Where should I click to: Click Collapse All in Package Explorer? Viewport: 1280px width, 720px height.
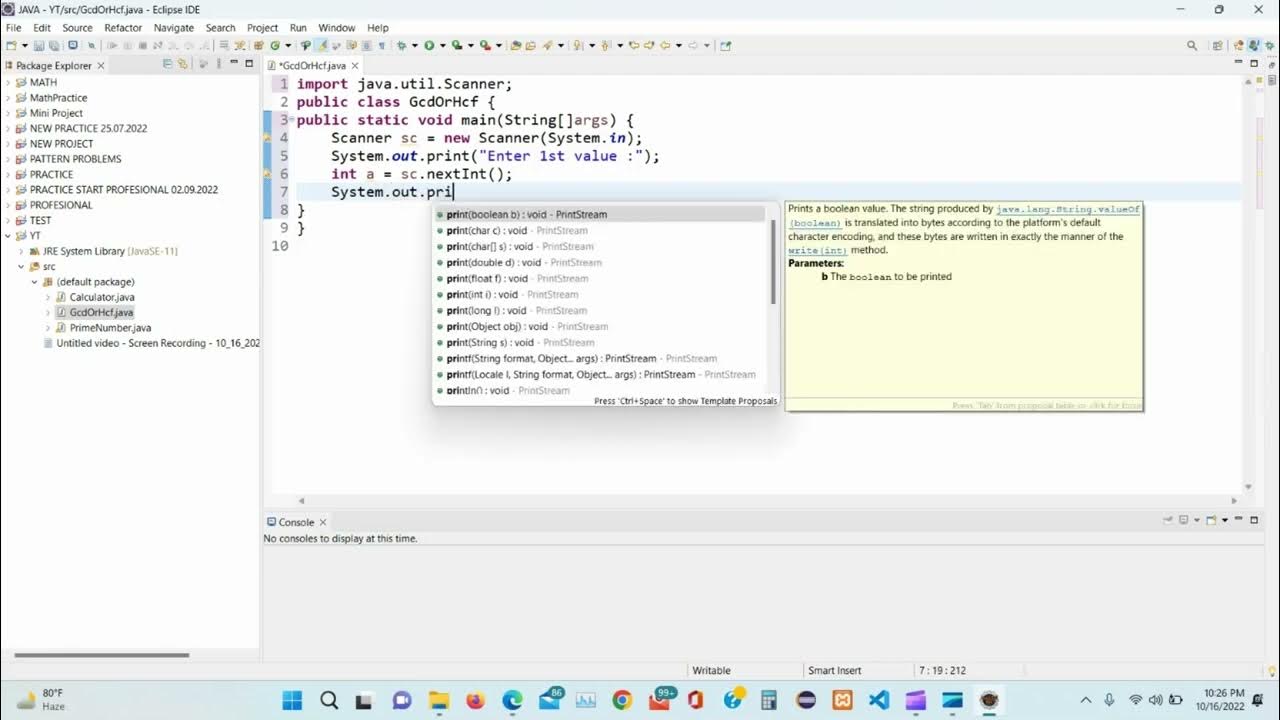point(167,64)
